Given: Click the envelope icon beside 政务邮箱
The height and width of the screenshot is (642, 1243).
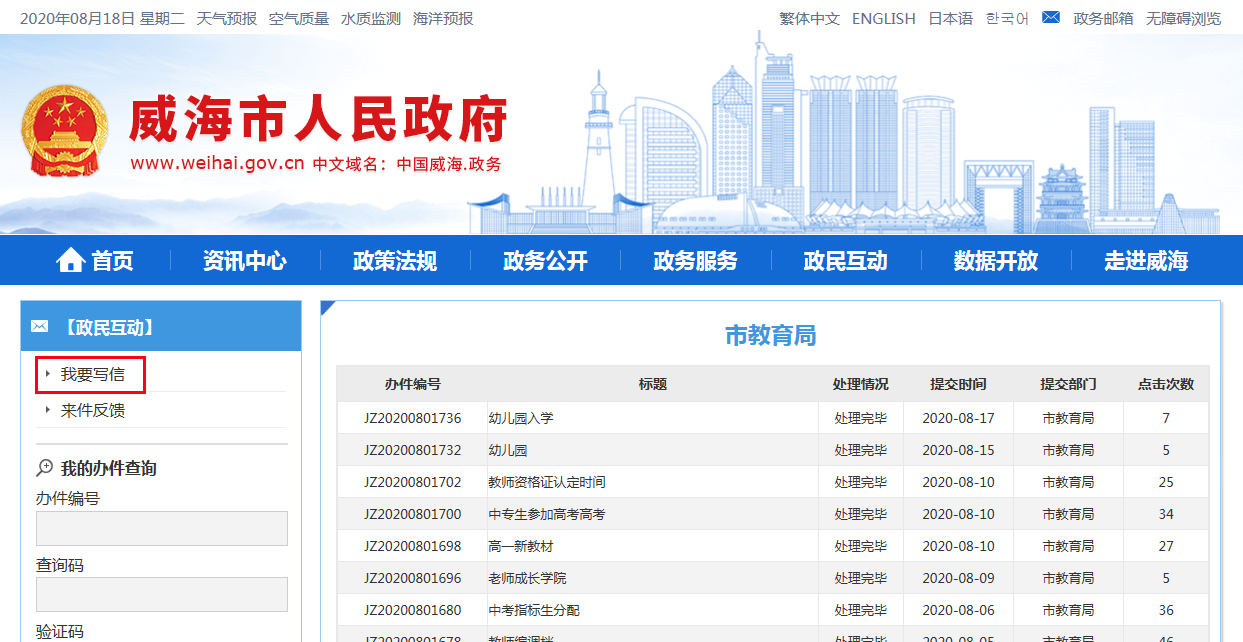Looking at the screenshot, I should click(x=1050, y=18).
